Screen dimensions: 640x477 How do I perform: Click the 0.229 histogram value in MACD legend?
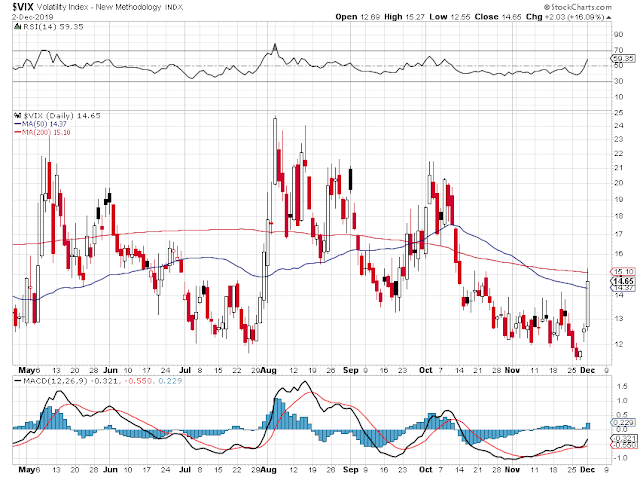[170, 381]
